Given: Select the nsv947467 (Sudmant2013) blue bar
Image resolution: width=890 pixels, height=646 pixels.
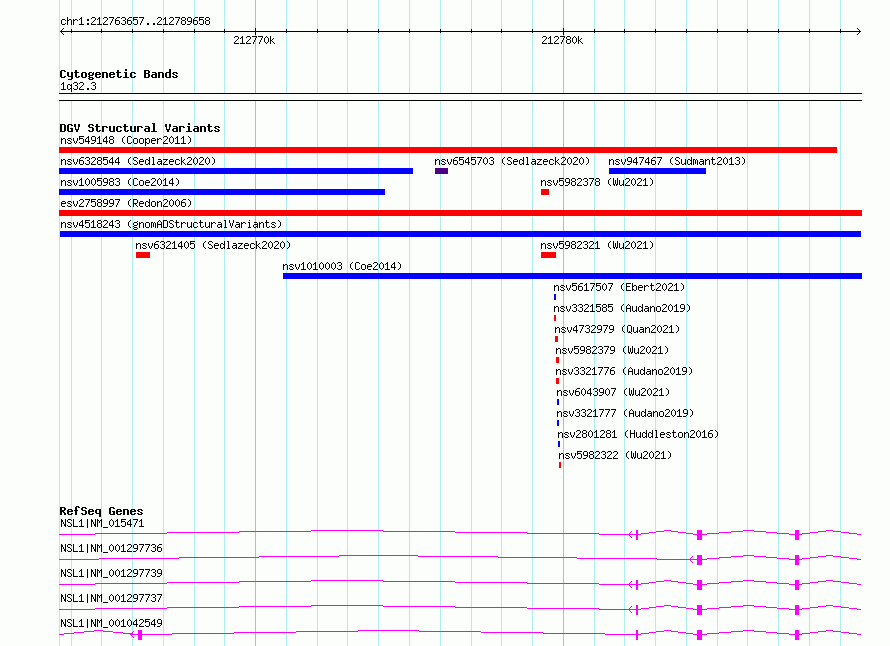Looking at the screenshot, I should tap(657, 171).
